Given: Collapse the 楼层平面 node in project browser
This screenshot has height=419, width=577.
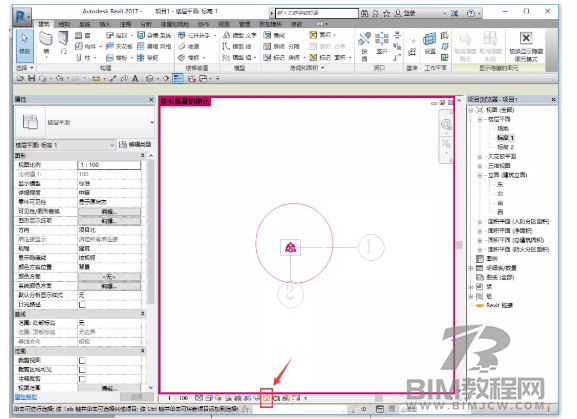Looking at the screenshot, I should point(480,119).
